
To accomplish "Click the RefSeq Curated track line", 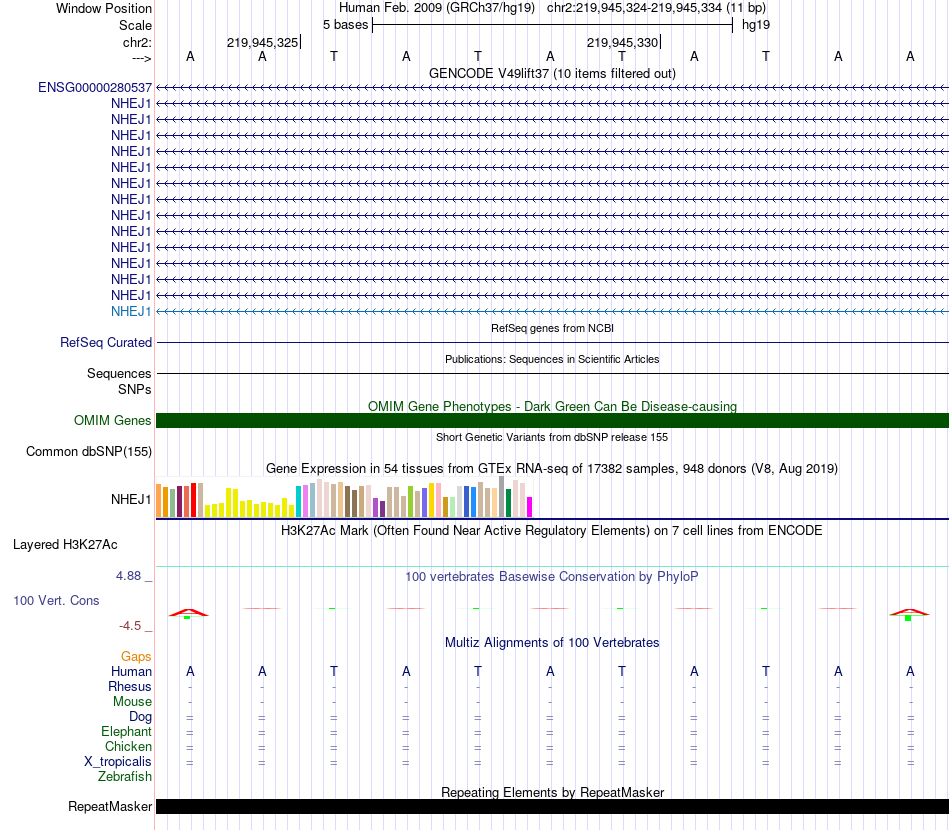I will click(552, 343).
